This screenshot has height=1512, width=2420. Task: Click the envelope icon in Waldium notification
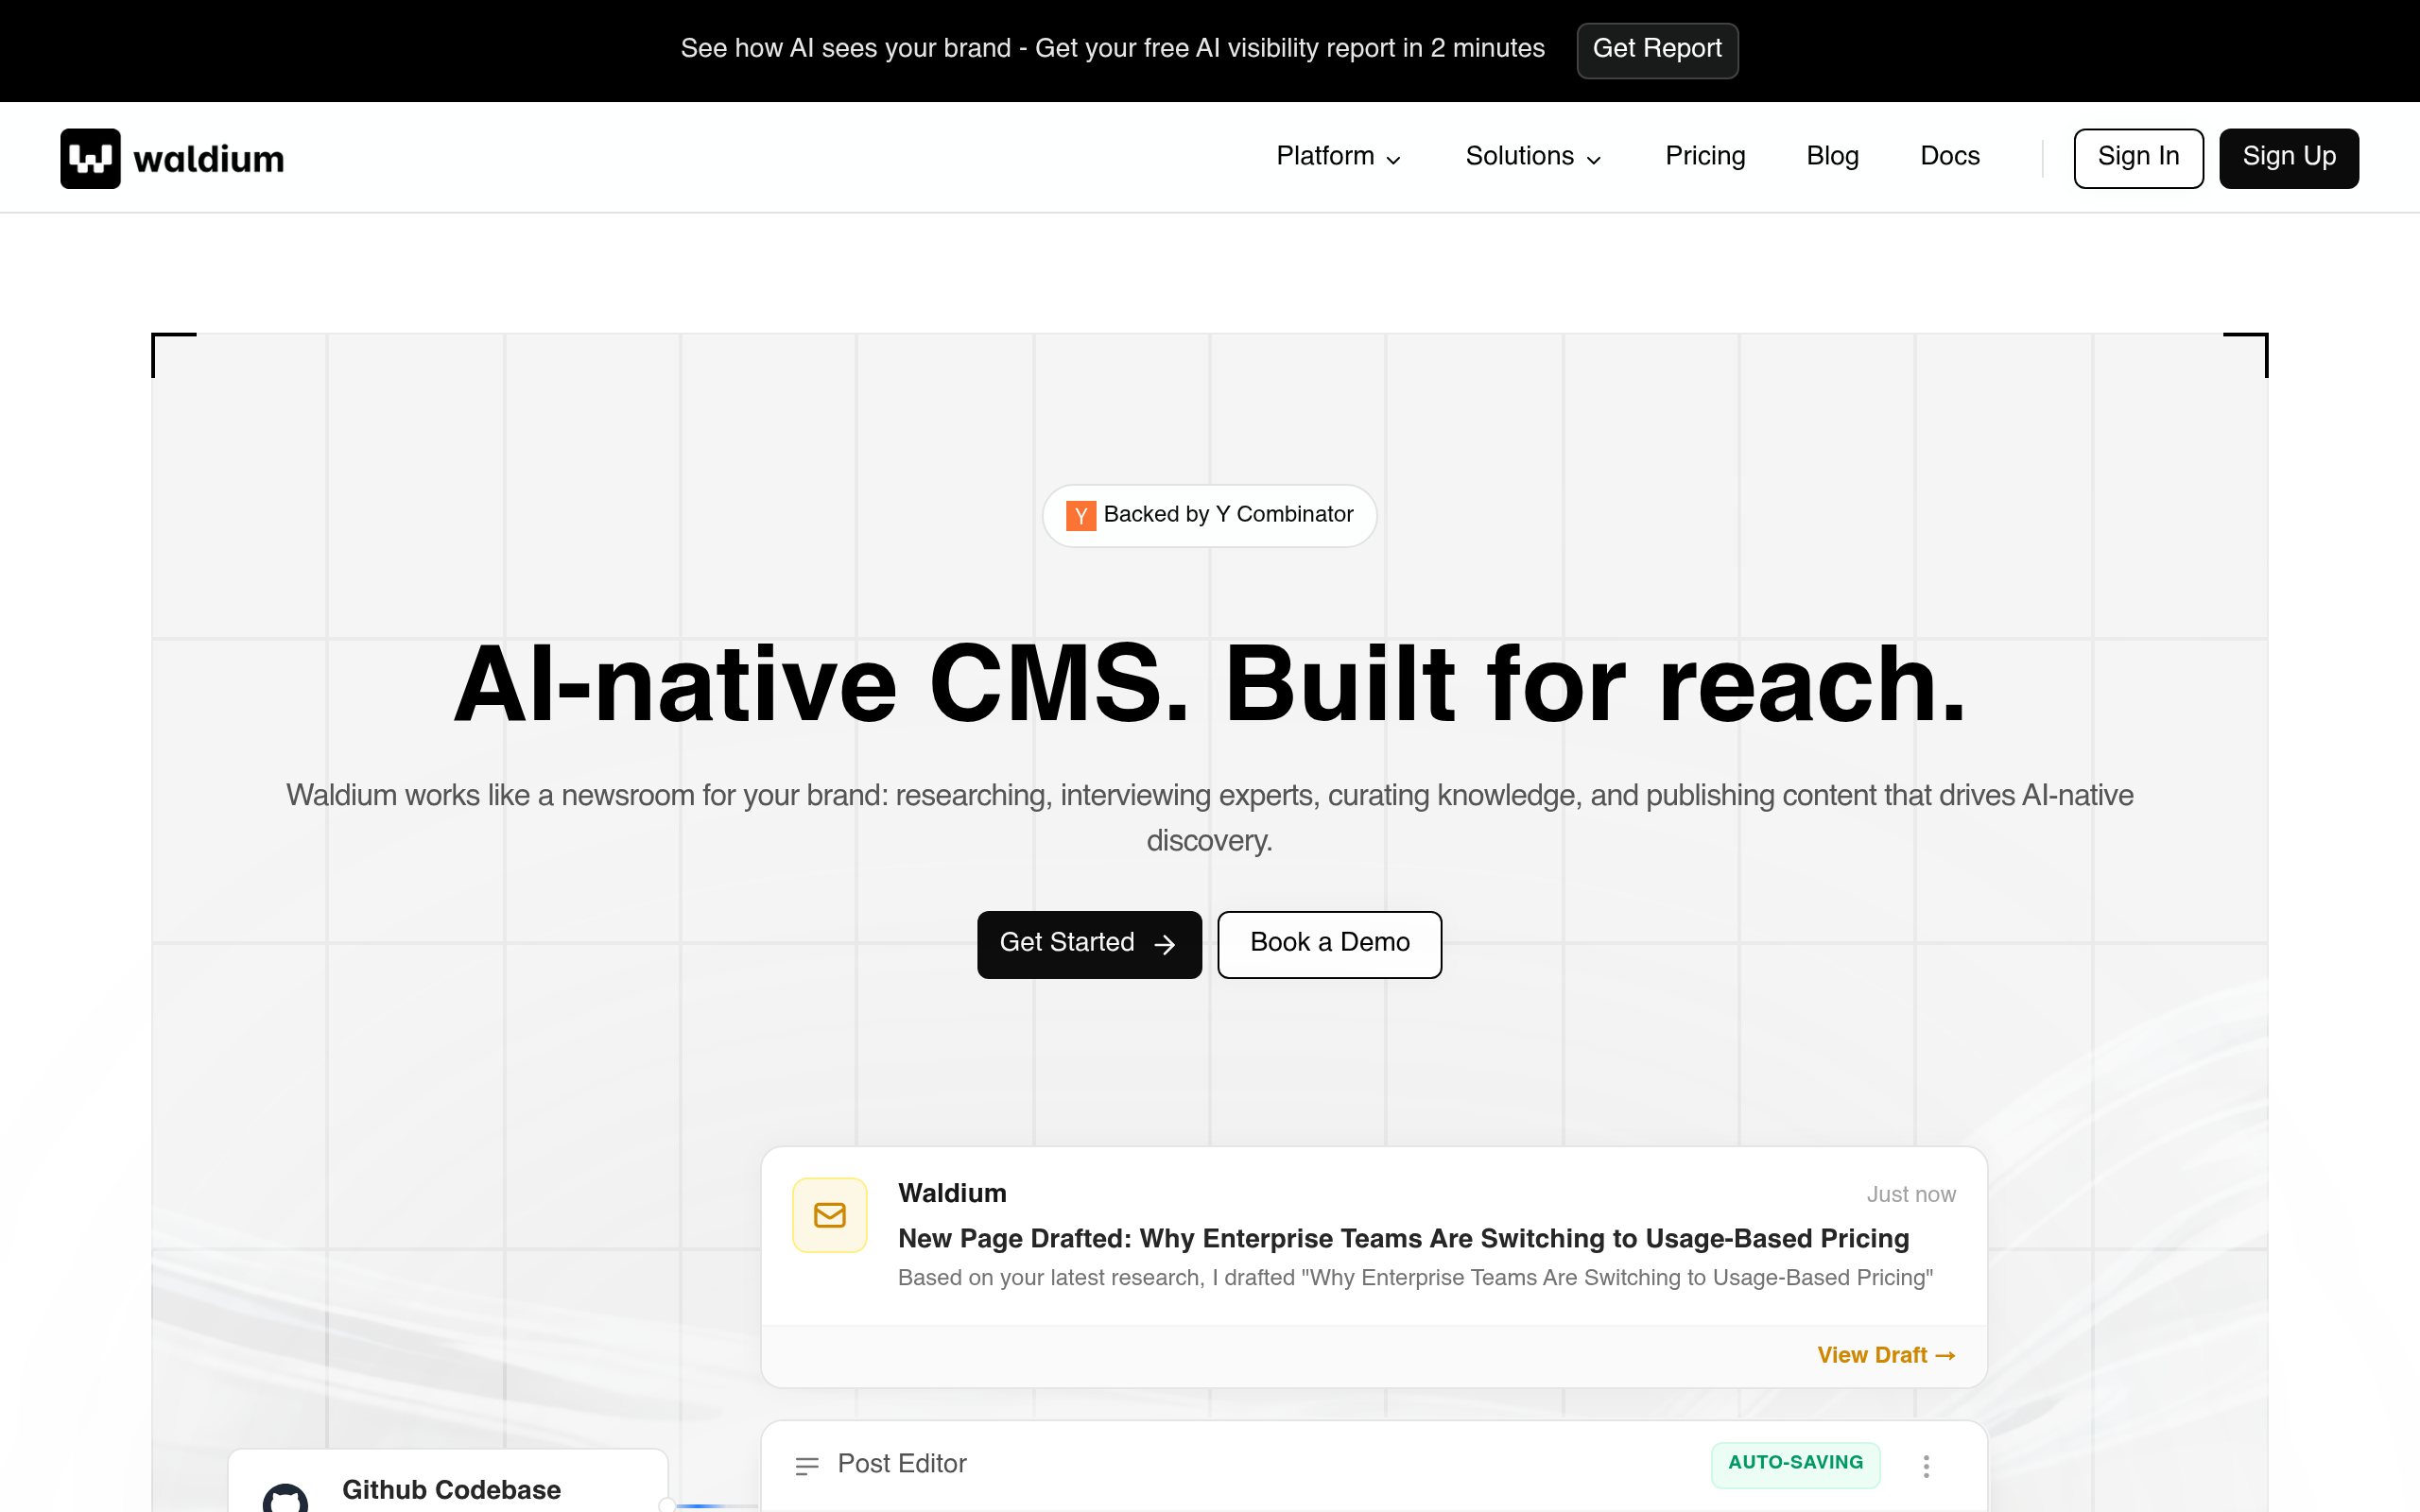pyautogui.click(x=829, y=1215)
